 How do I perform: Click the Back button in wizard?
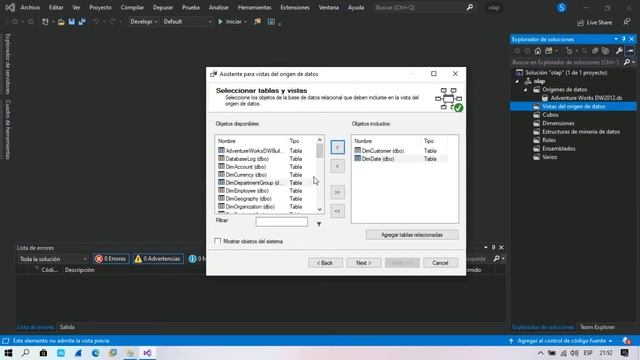click(325, 263)
